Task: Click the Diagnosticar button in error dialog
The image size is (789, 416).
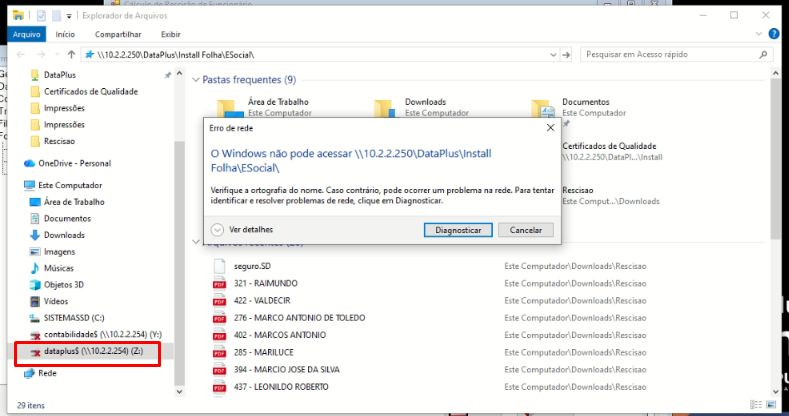Action: pyautogui.click(x=458, y=230)
